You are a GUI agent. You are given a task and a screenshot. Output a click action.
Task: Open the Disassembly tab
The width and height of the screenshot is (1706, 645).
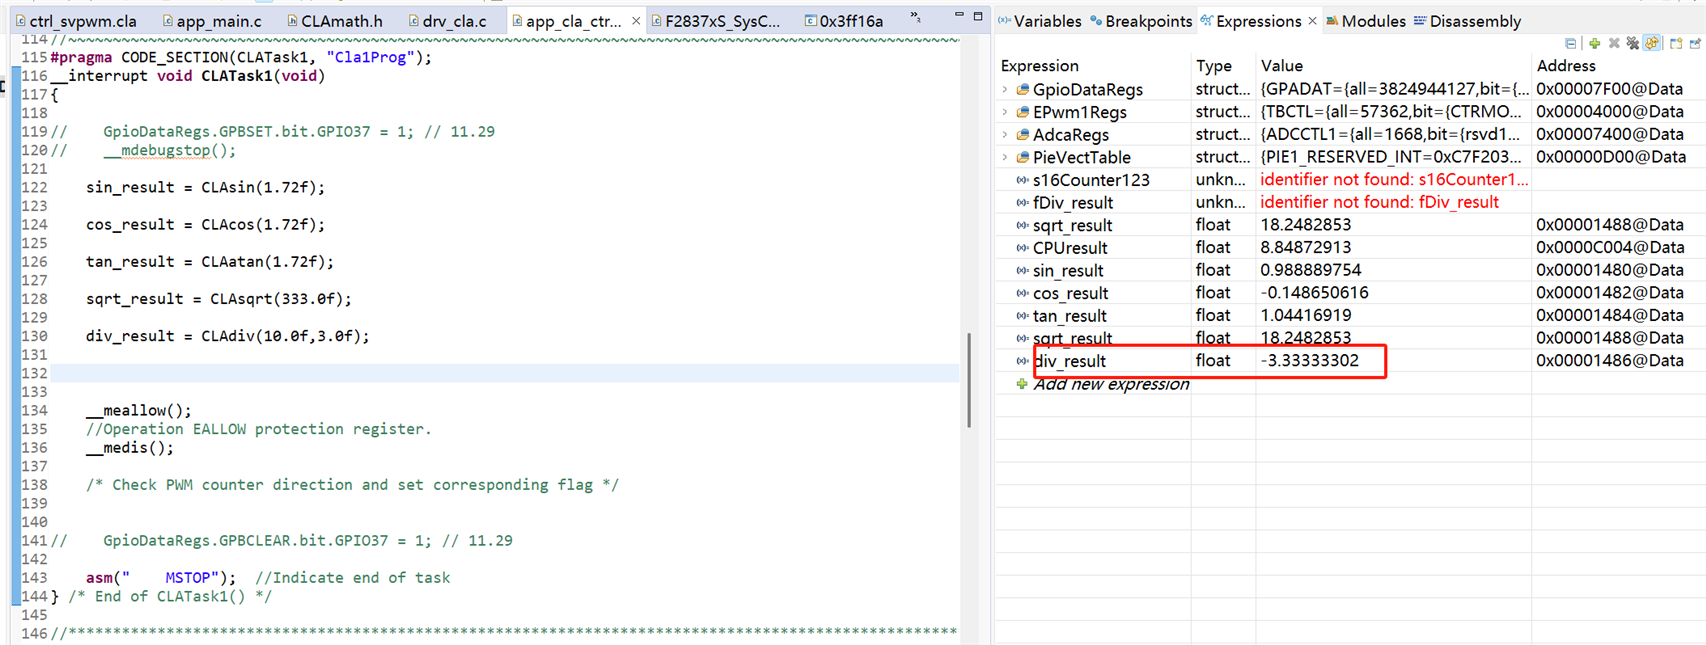(x=1467, y=21)
